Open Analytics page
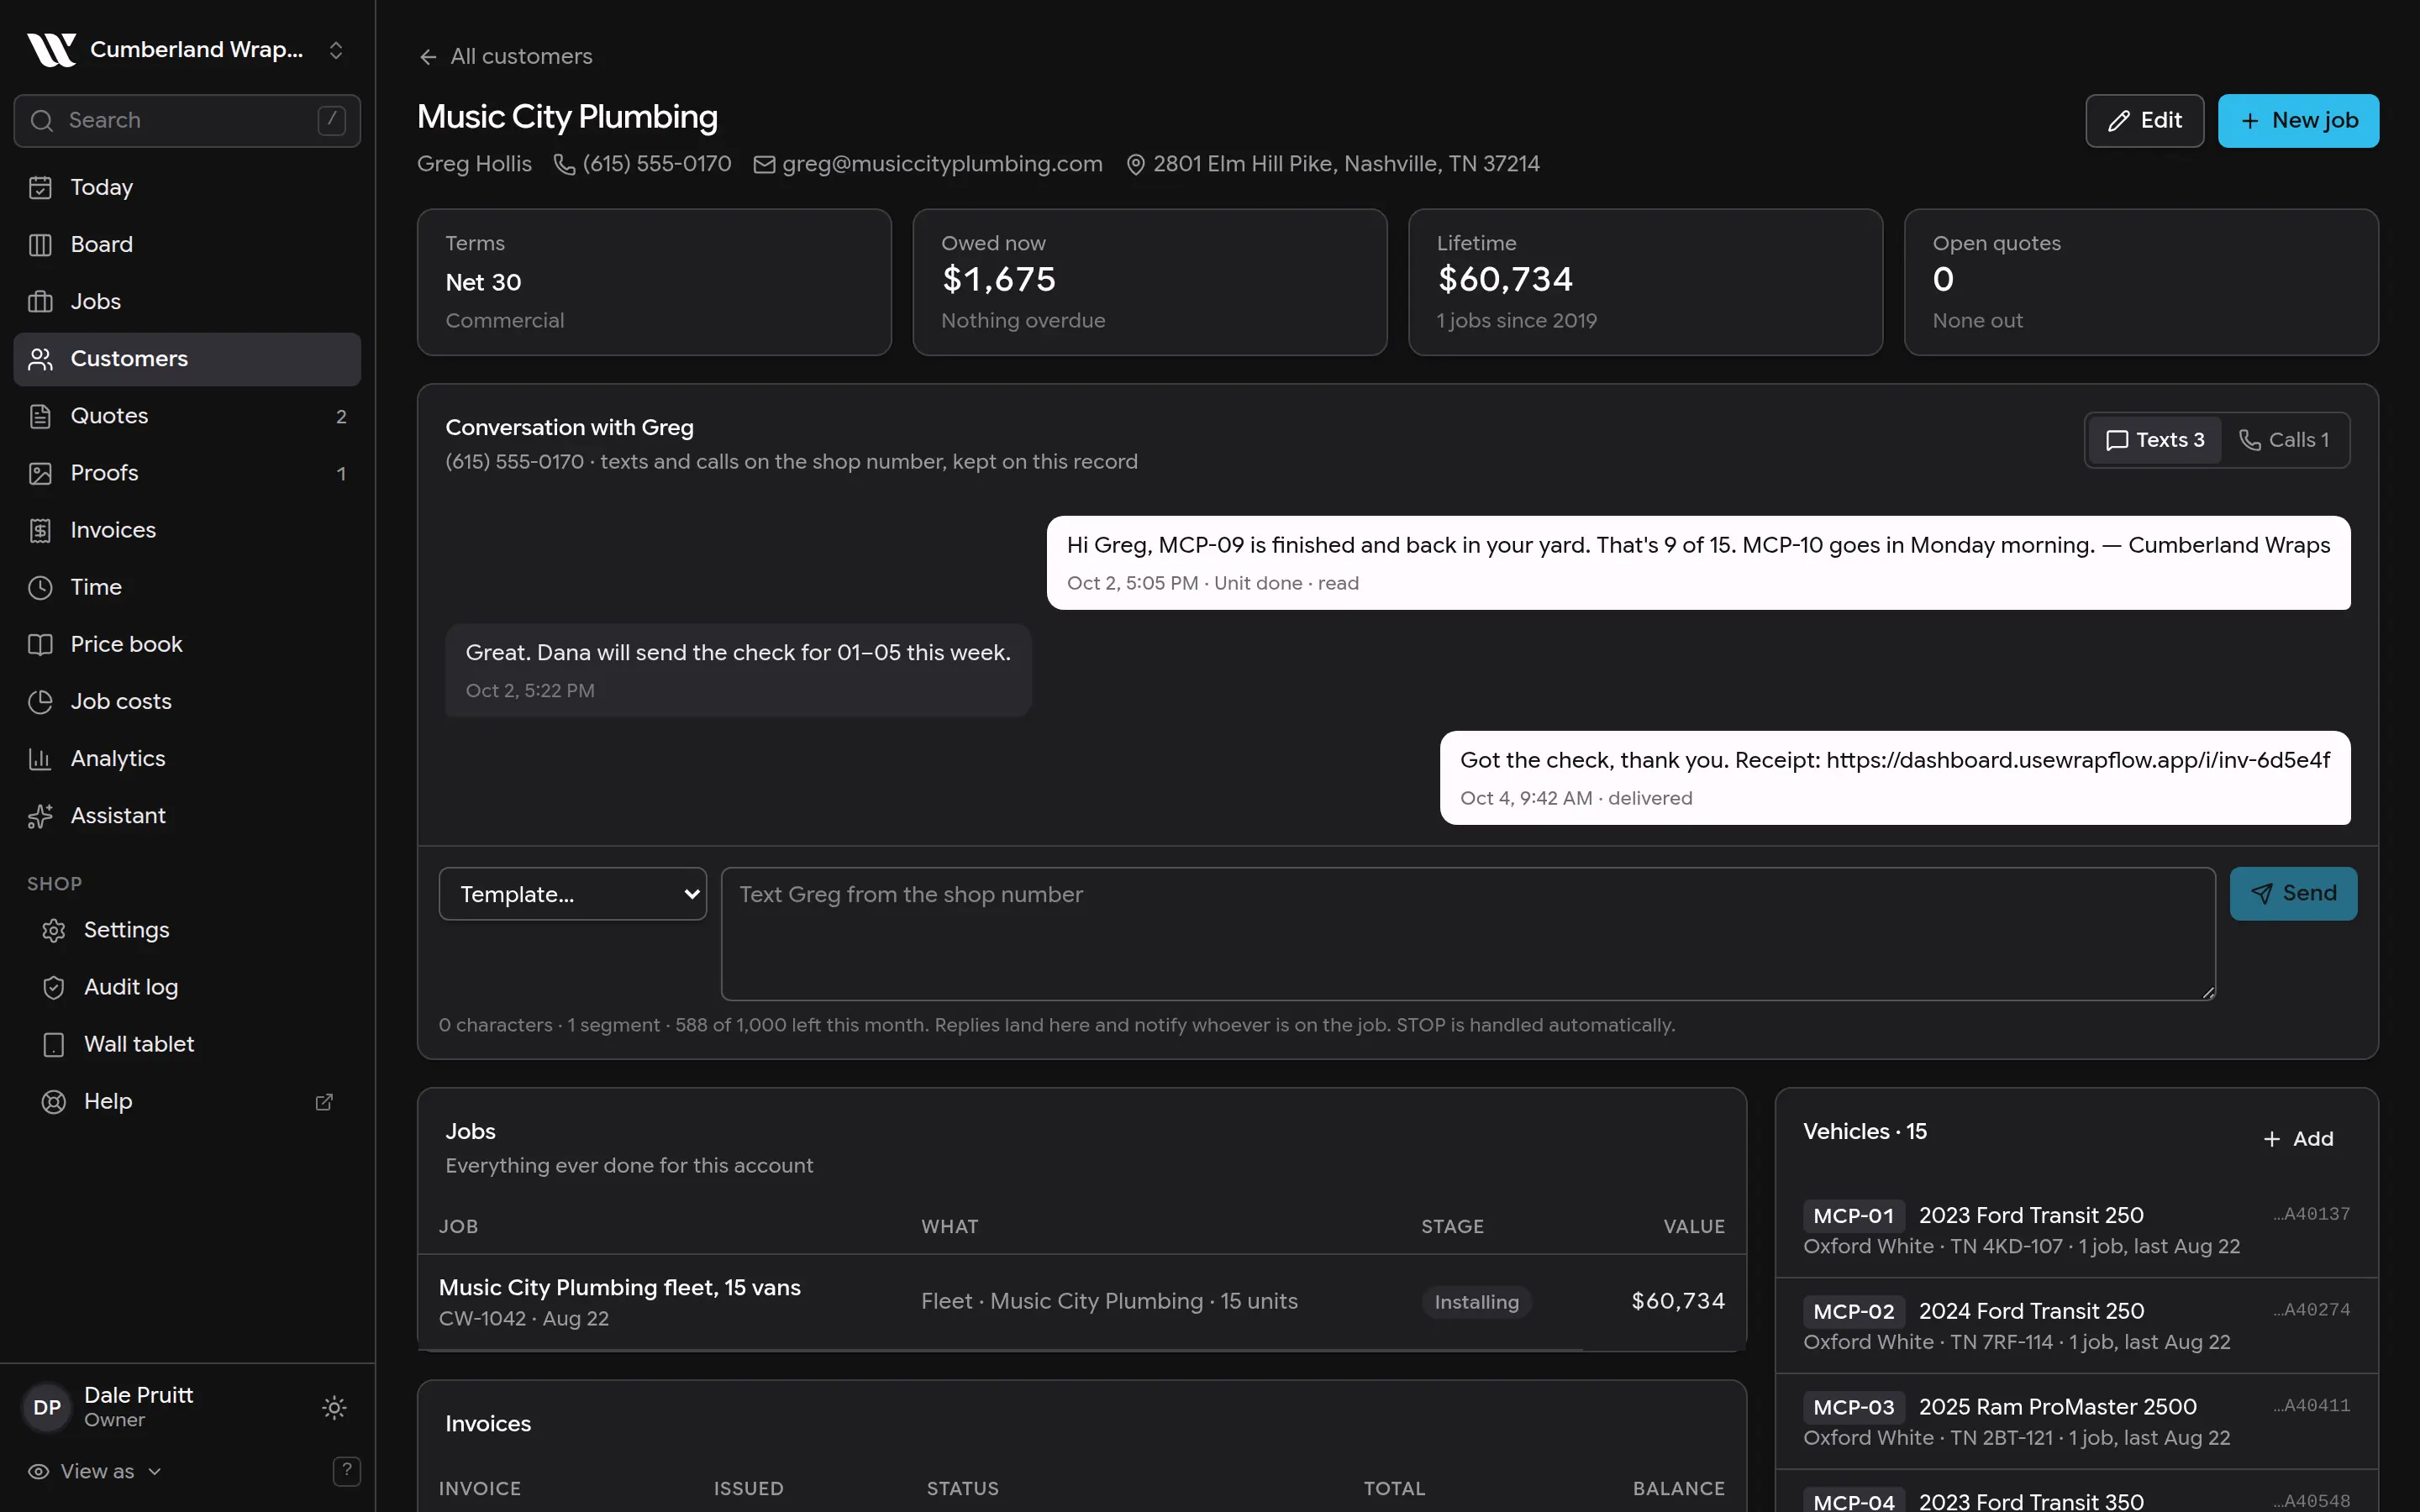Image resolution: width=2420 pixels, height=1512 pixels. (187, 758)
